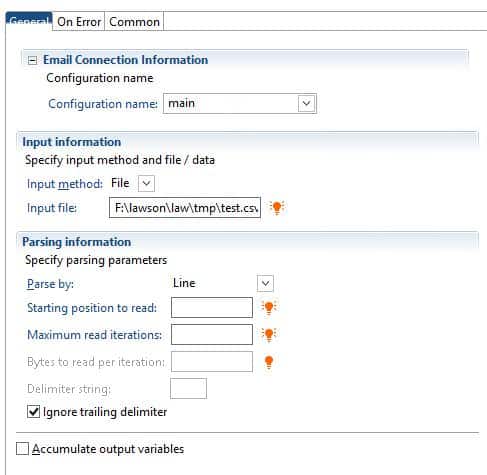Open the Parse by dropdown
The image size is (487, 475).
tap(265, 283)
